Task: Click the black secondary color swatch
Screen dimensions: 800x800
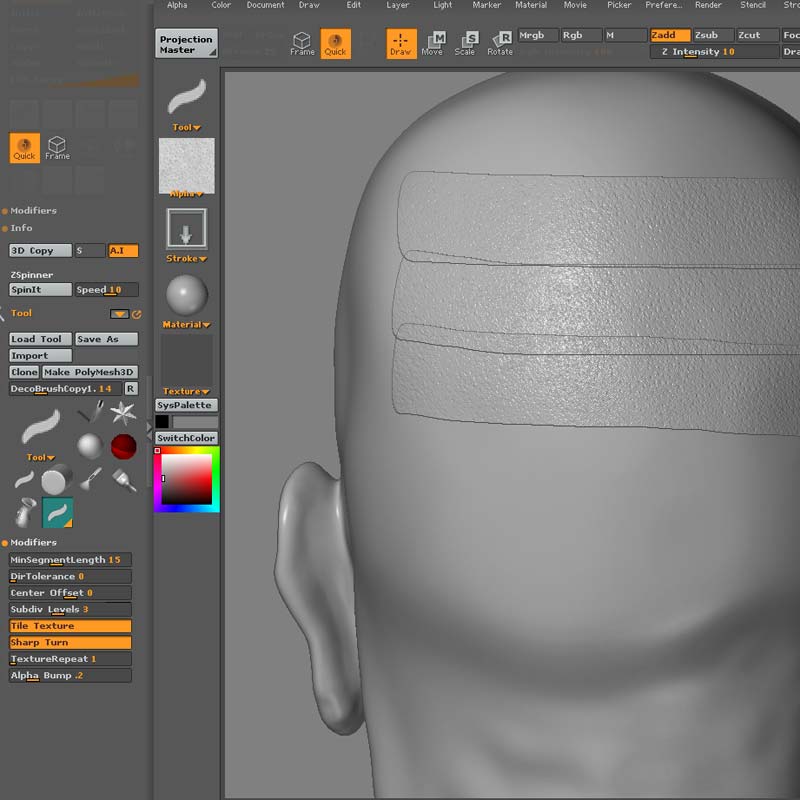Action: (162, 421)
